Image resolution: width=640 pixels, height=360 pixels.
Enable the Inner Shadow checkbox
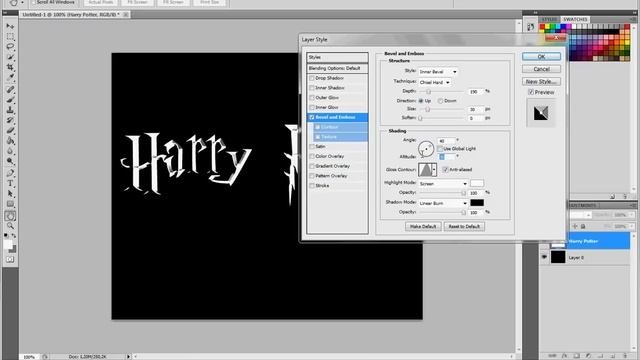pyautogui.click(x=312, y=88)
